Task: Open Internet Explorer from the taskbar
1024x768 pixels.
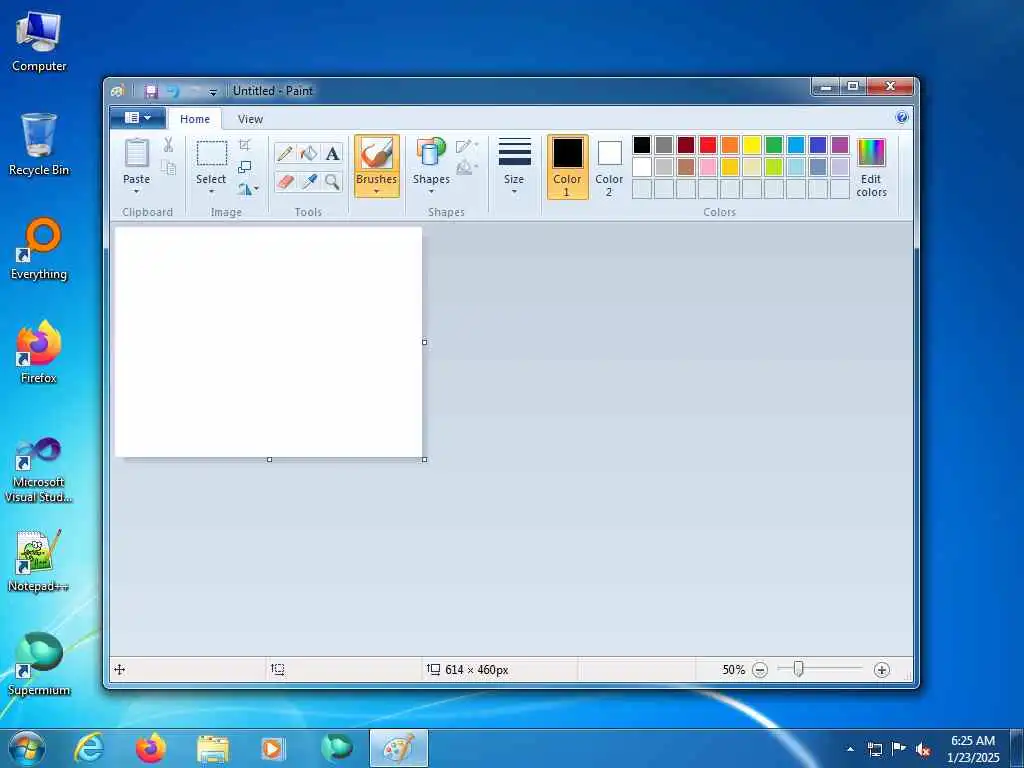Action: [x=89, y=748]
